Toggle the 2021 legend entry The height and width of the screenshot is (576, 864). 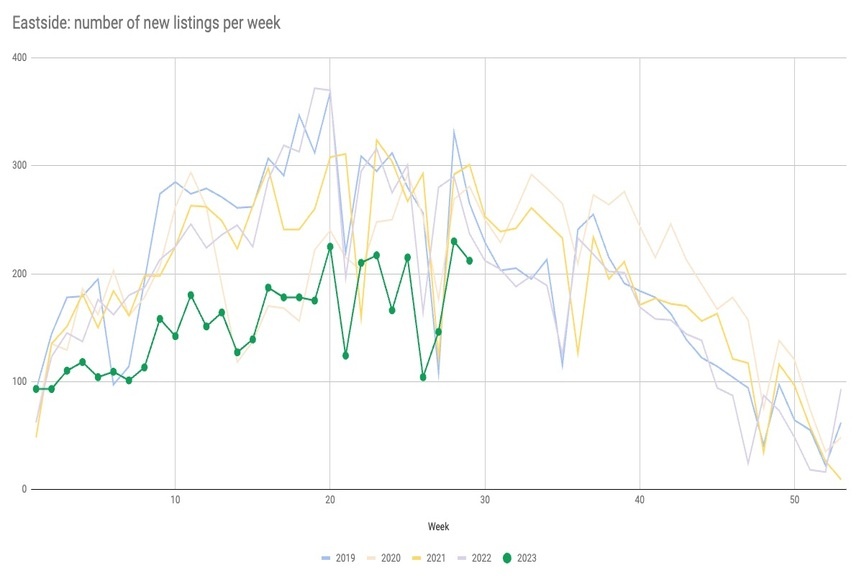pos(437,558)
